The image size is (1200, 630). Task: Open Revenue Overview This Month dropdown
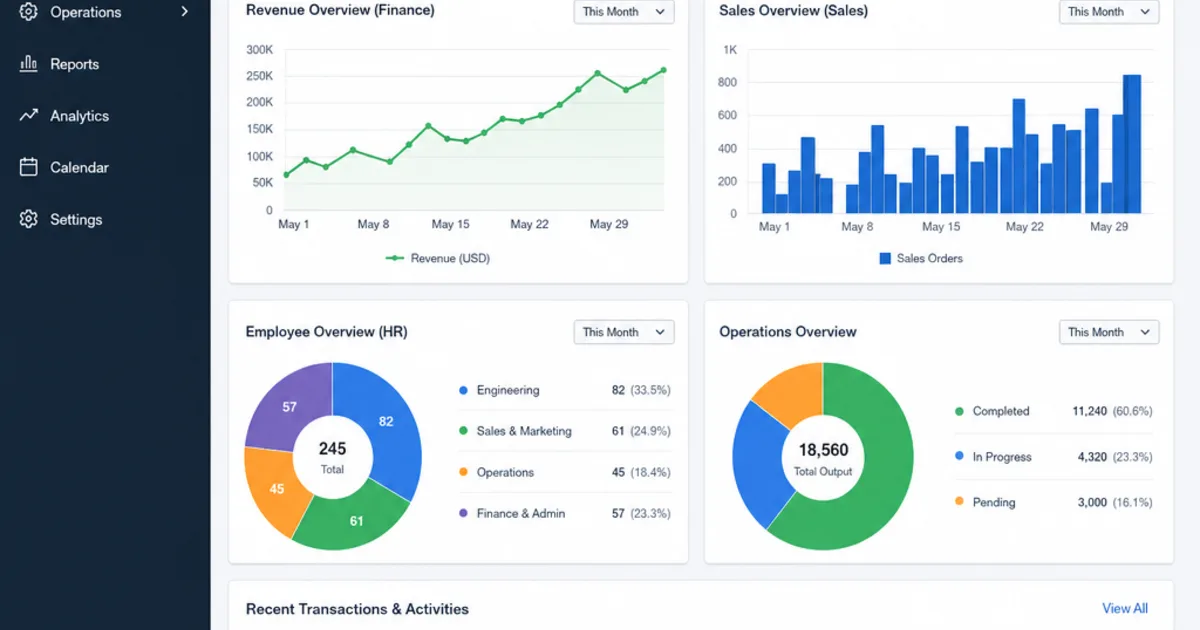[624, 12]
